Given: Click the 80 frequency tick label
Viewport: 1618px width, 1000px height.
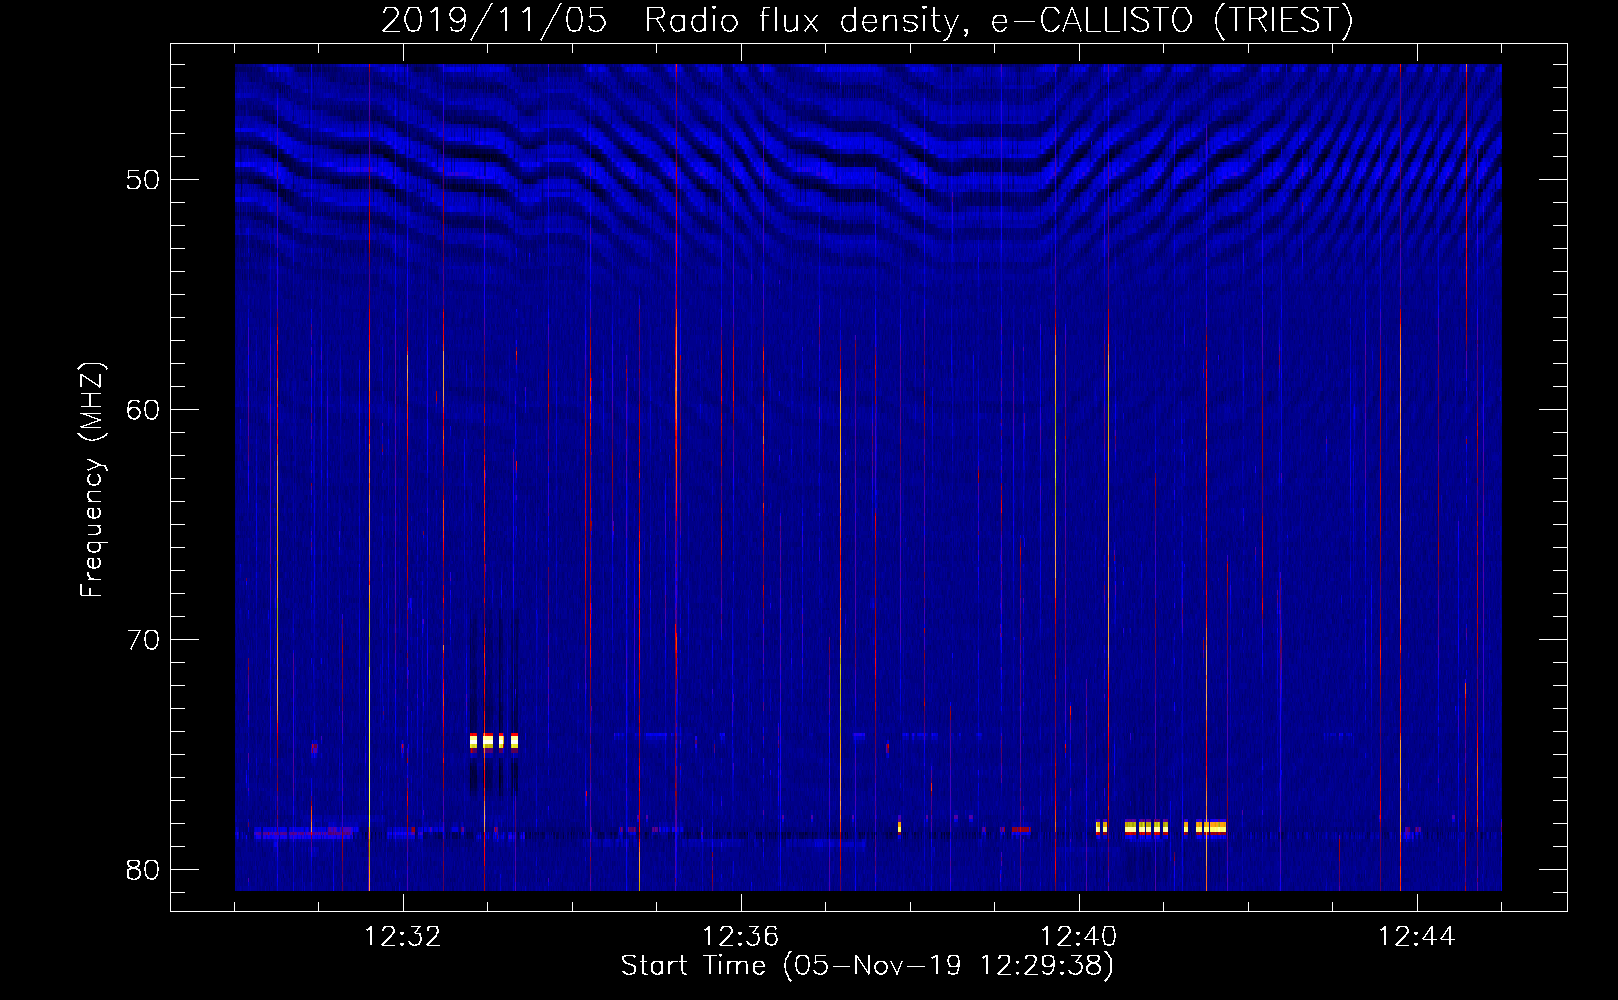Looking at the screenshot, I should [144, 870].
